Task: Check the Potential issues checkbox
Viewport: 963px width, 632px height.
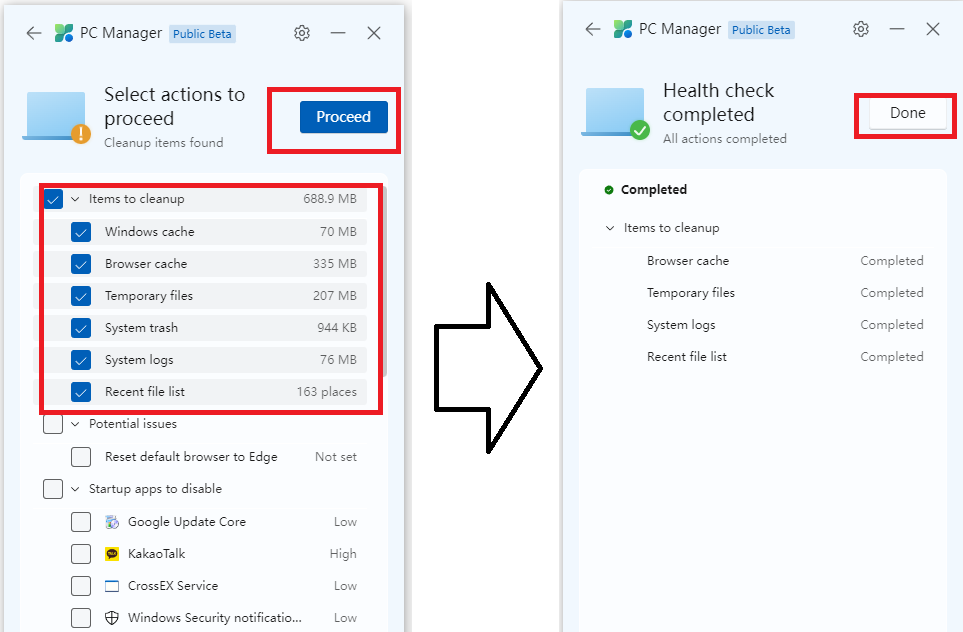Action: [53, 424]
